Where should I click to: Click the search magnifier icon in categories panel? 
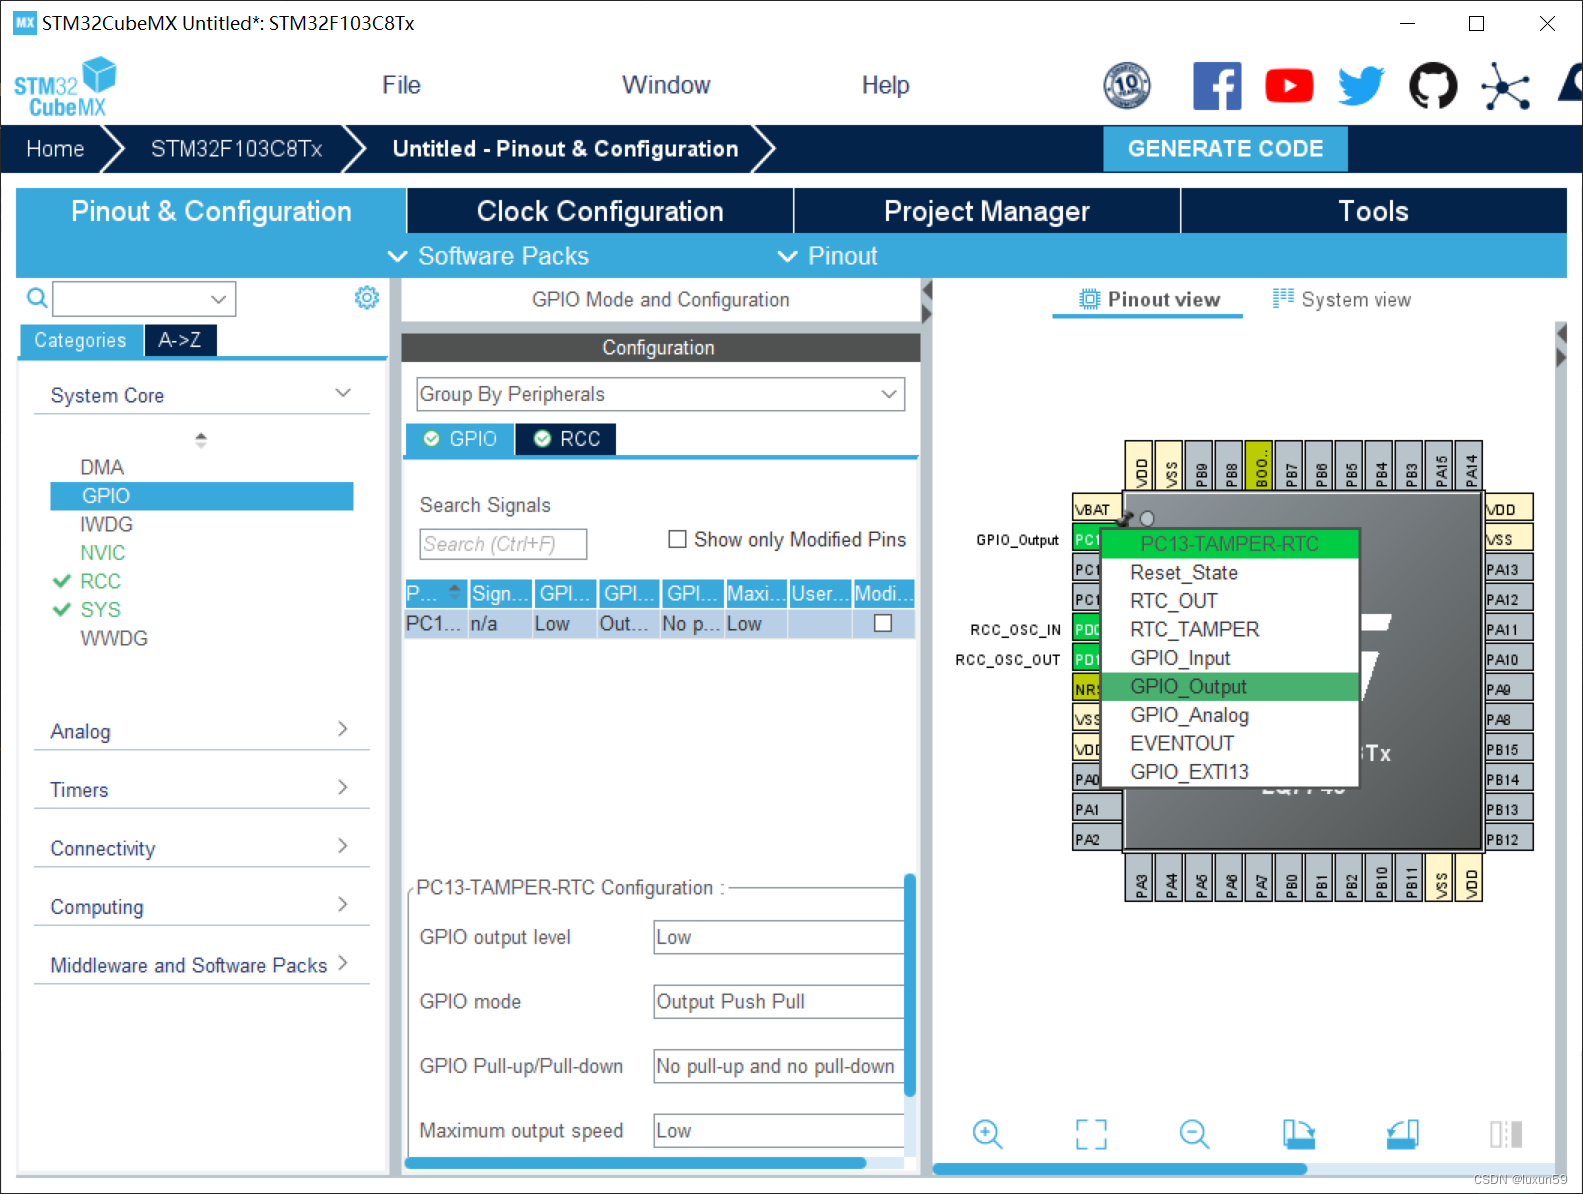(x=37, y=298)
